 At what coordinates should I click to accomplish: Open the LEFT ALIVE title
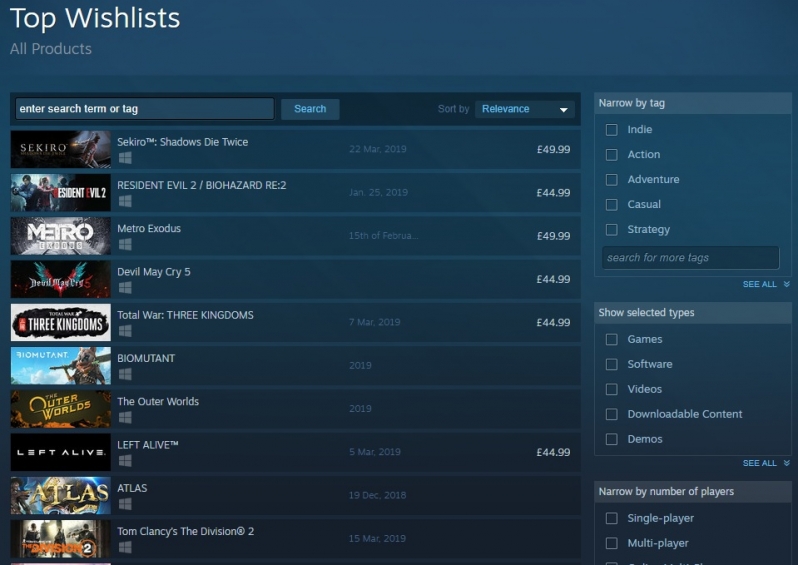148,445
